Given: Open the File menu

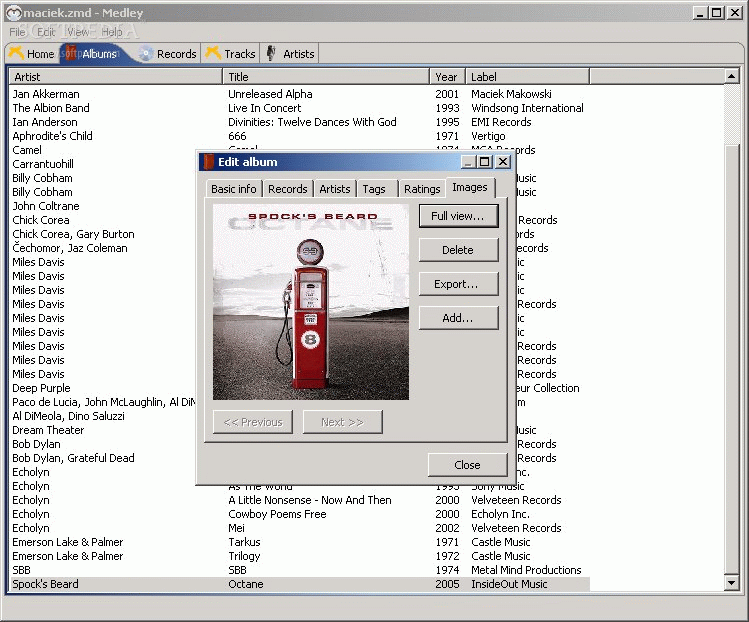Looking at the screenshot, I should pyautogui.click(x=17, y=32).
